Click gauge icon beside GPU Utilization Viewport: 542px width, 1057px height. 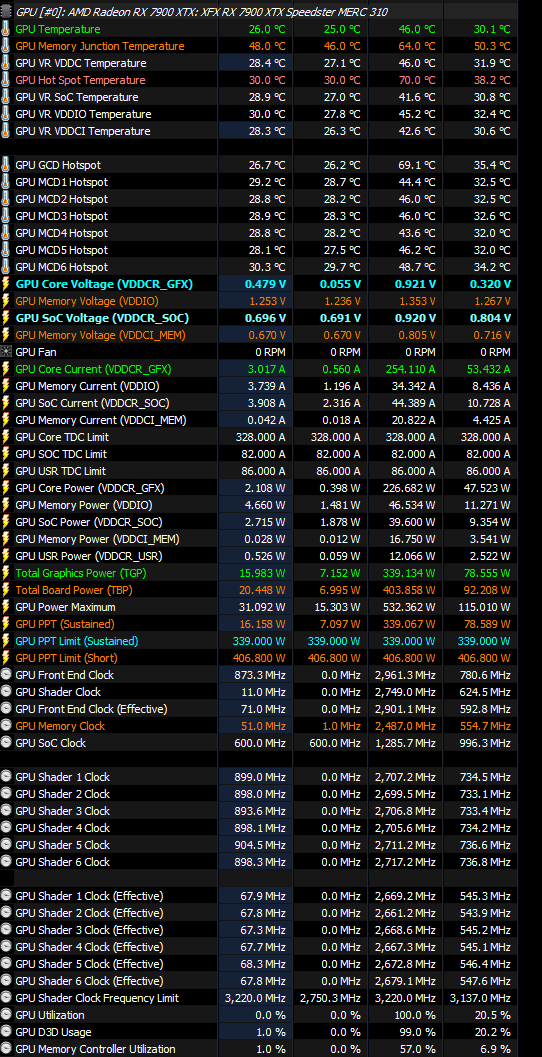[x=7, y=1015]
